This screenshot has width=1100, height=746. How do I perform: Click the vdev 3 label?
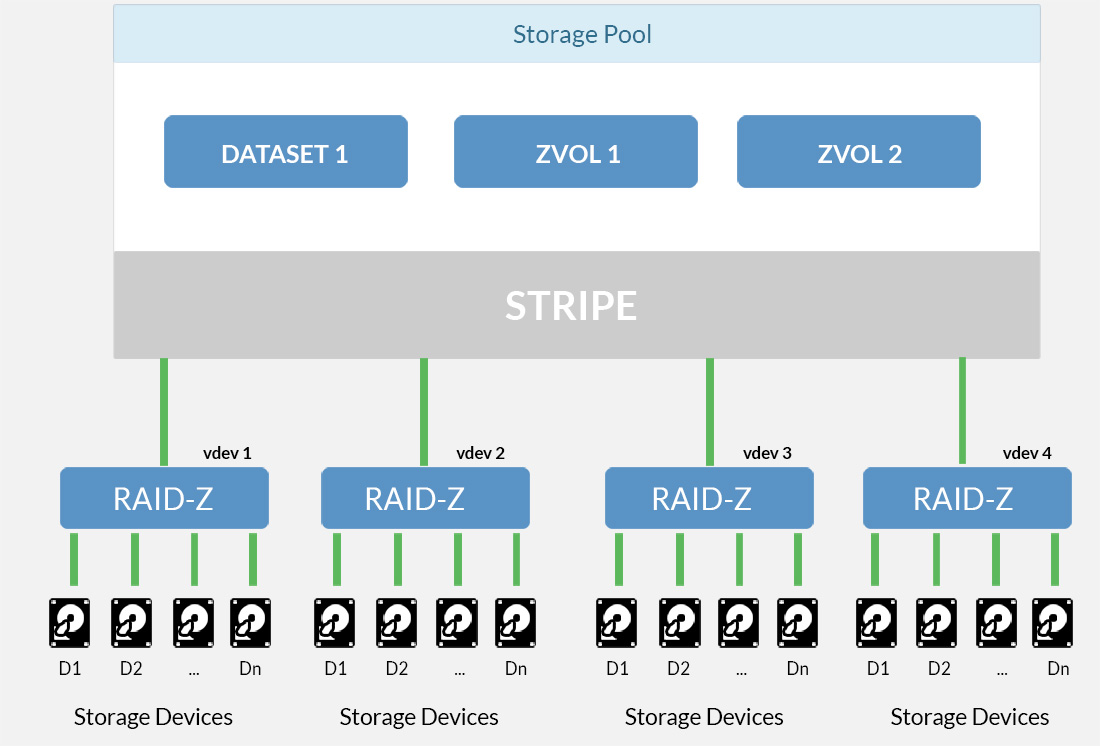tap(767, 453)
